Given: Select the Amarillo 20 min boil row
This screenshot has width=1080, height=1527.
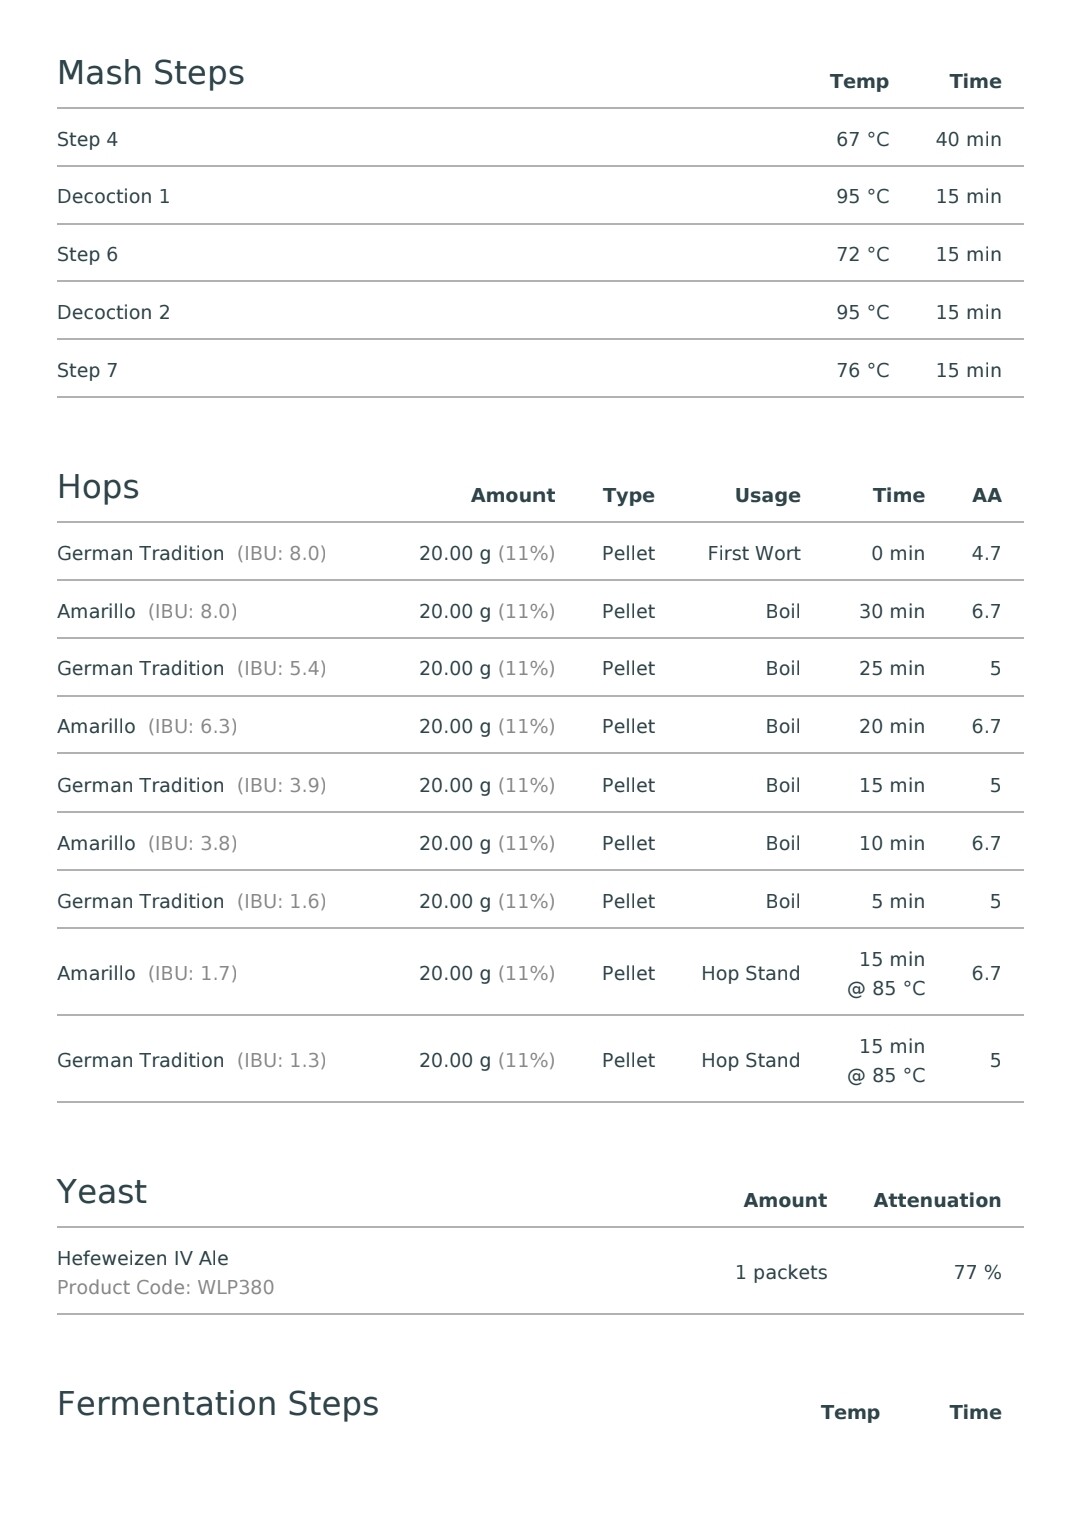Looking at the screenshot, I should coord(540,726).
